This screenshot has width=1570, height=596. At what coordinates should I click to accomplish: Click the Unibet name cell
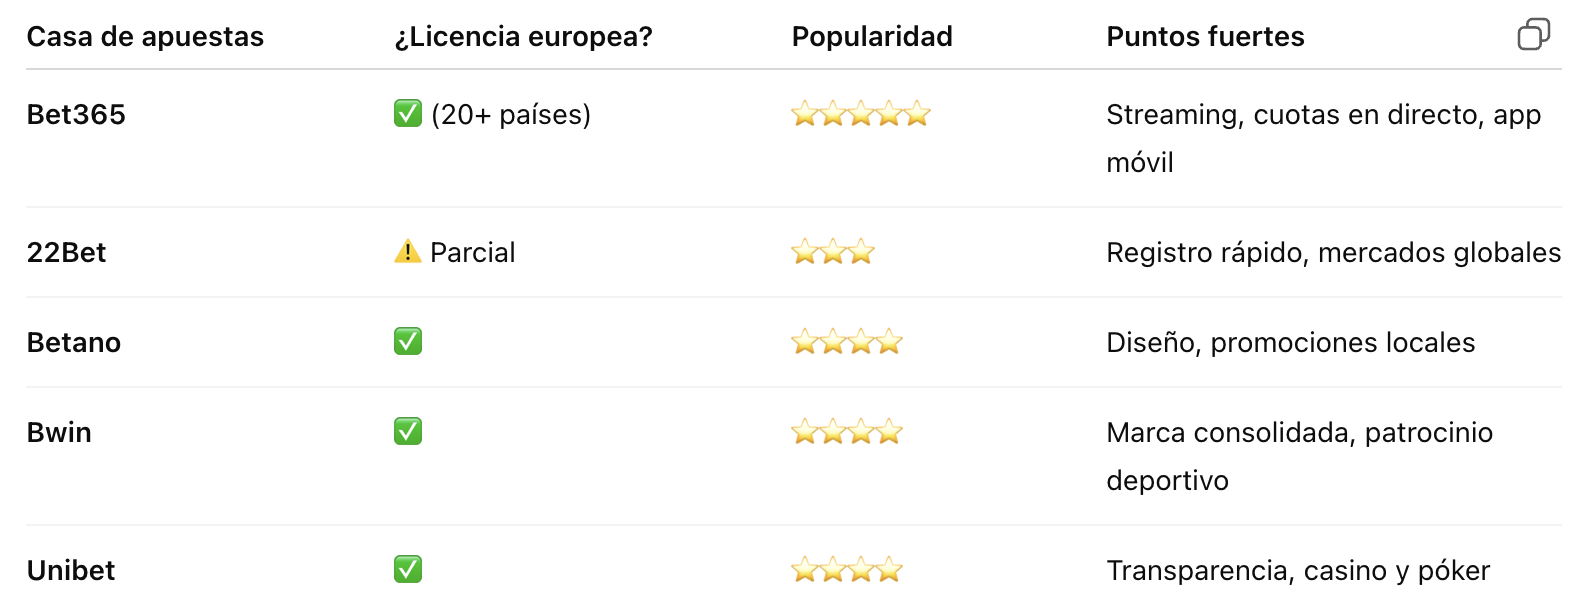71,571
